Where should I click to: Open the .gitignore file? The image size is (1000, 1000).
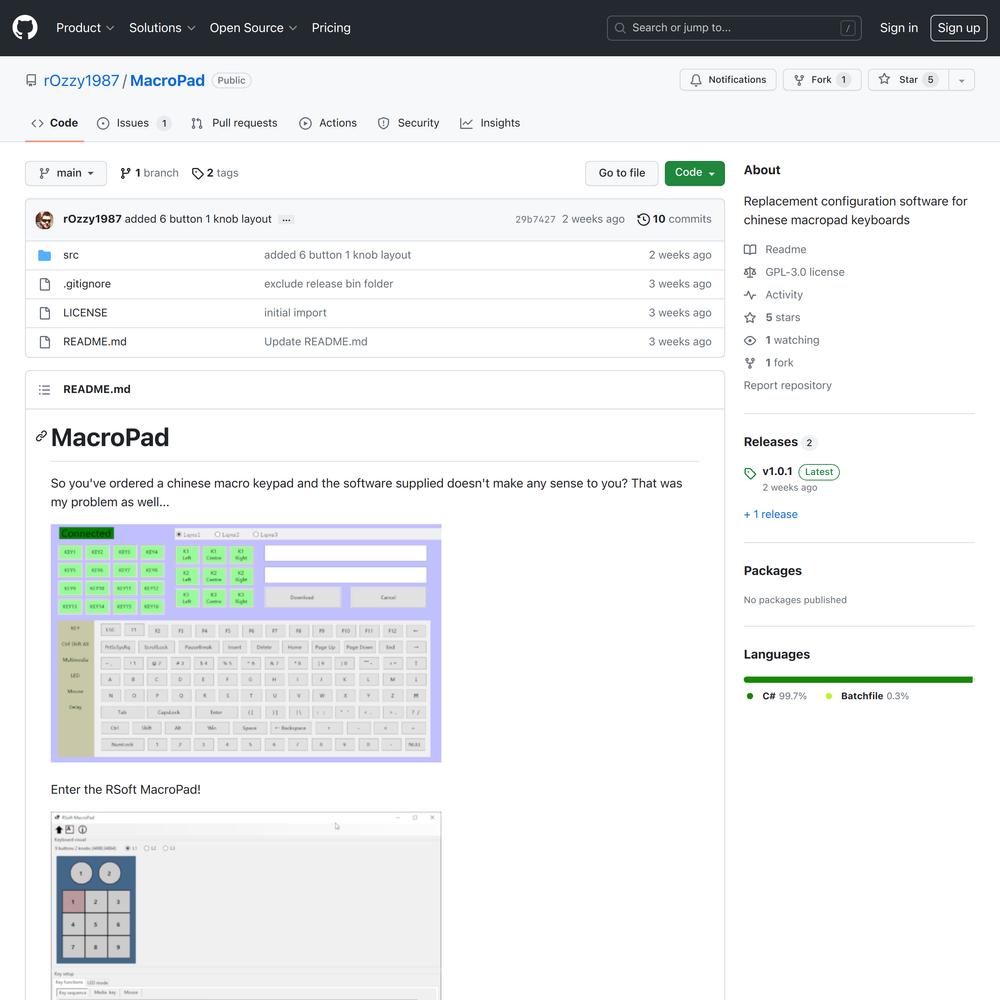pos(87,284)
